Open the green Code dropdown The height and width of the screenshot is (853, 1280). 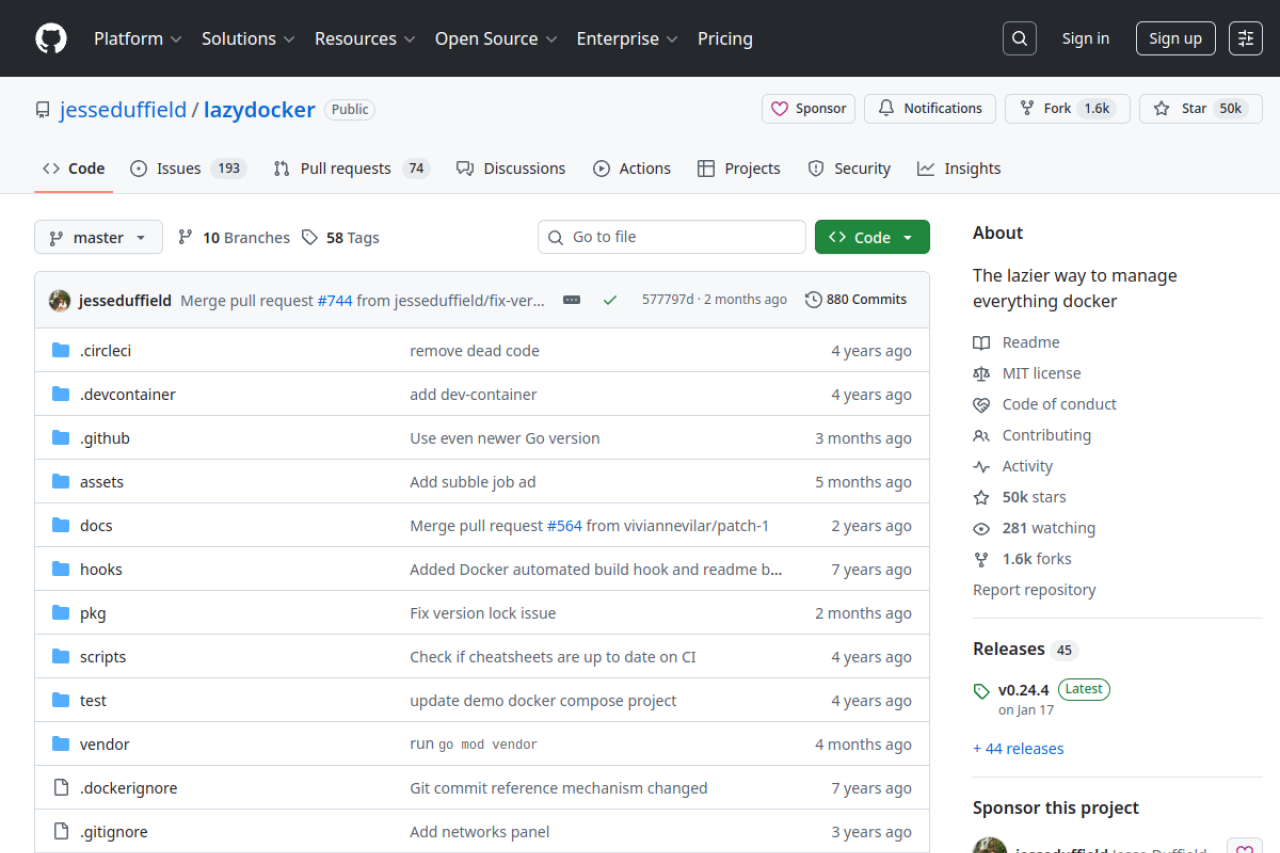[x=872, y=237]
